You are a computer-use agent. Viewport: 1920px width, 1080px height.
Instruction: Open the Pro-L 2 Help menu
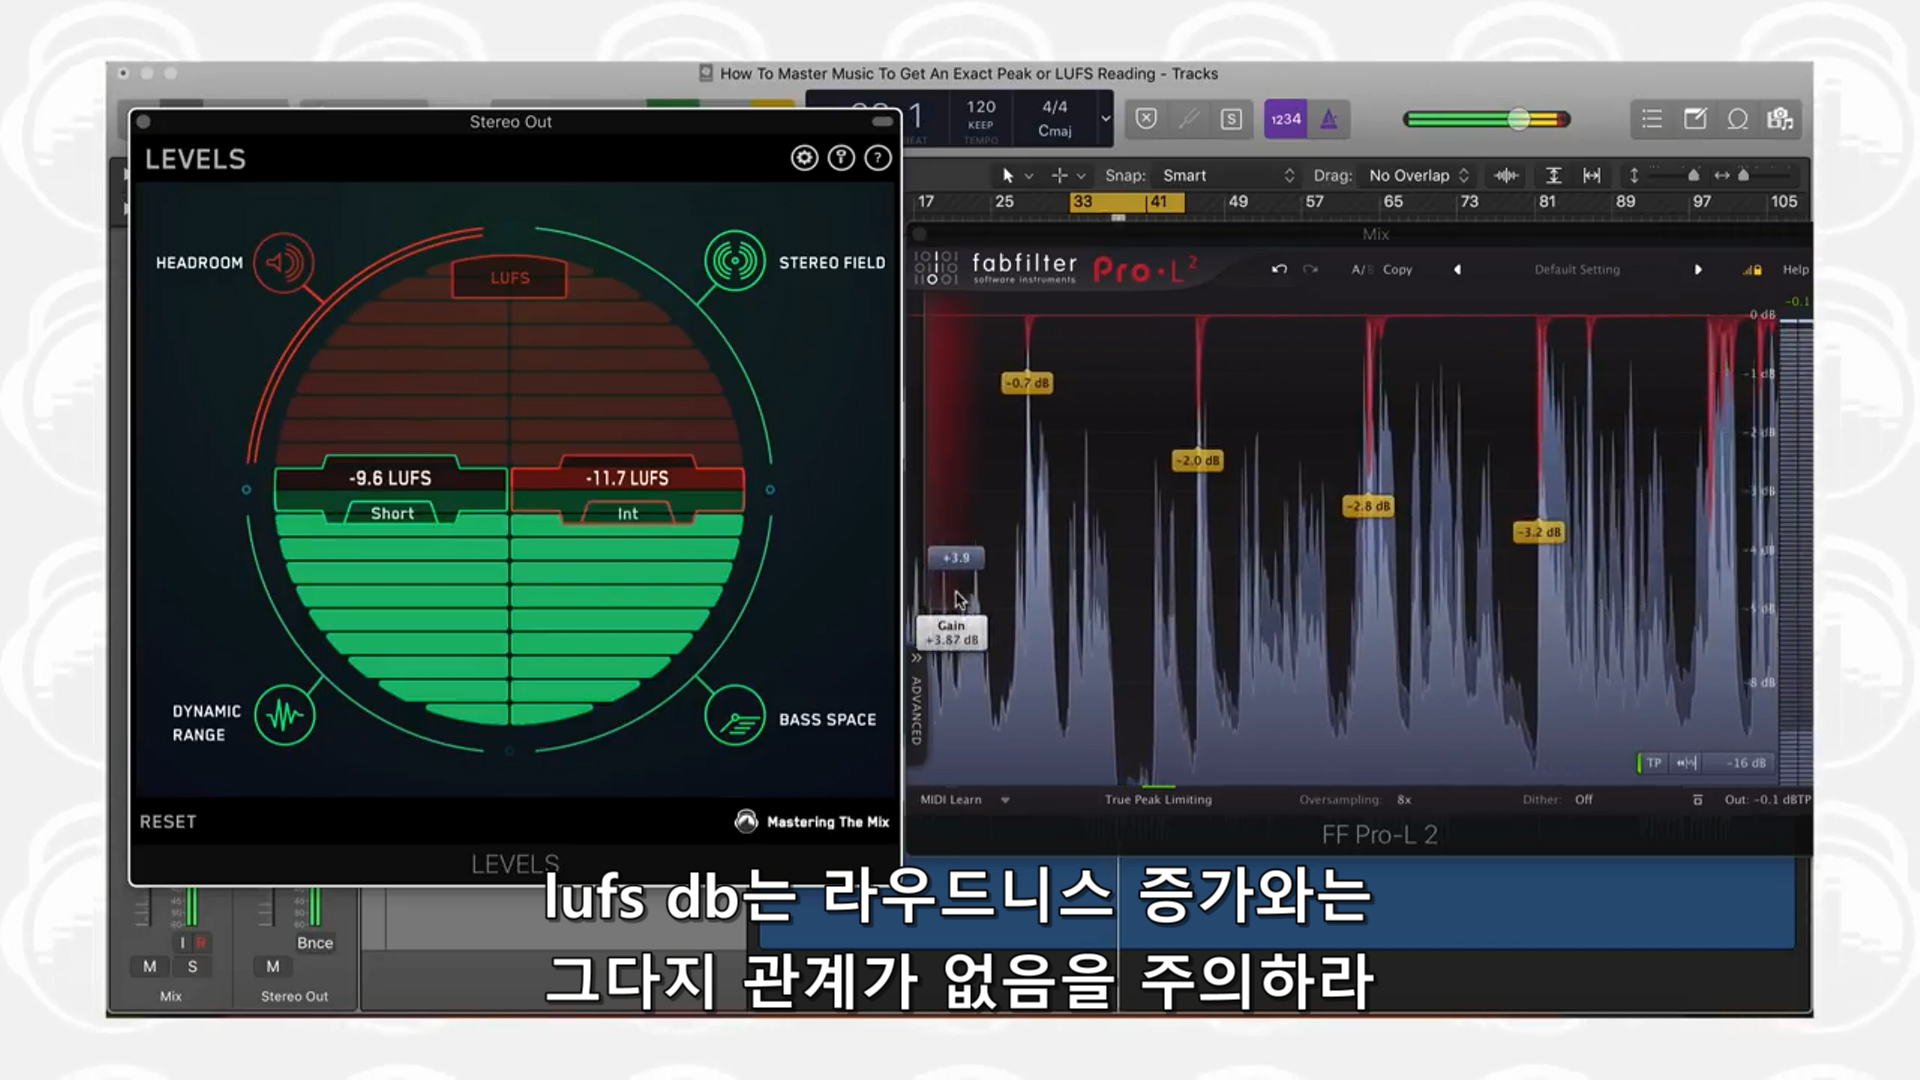click(x=1796, y=269)
